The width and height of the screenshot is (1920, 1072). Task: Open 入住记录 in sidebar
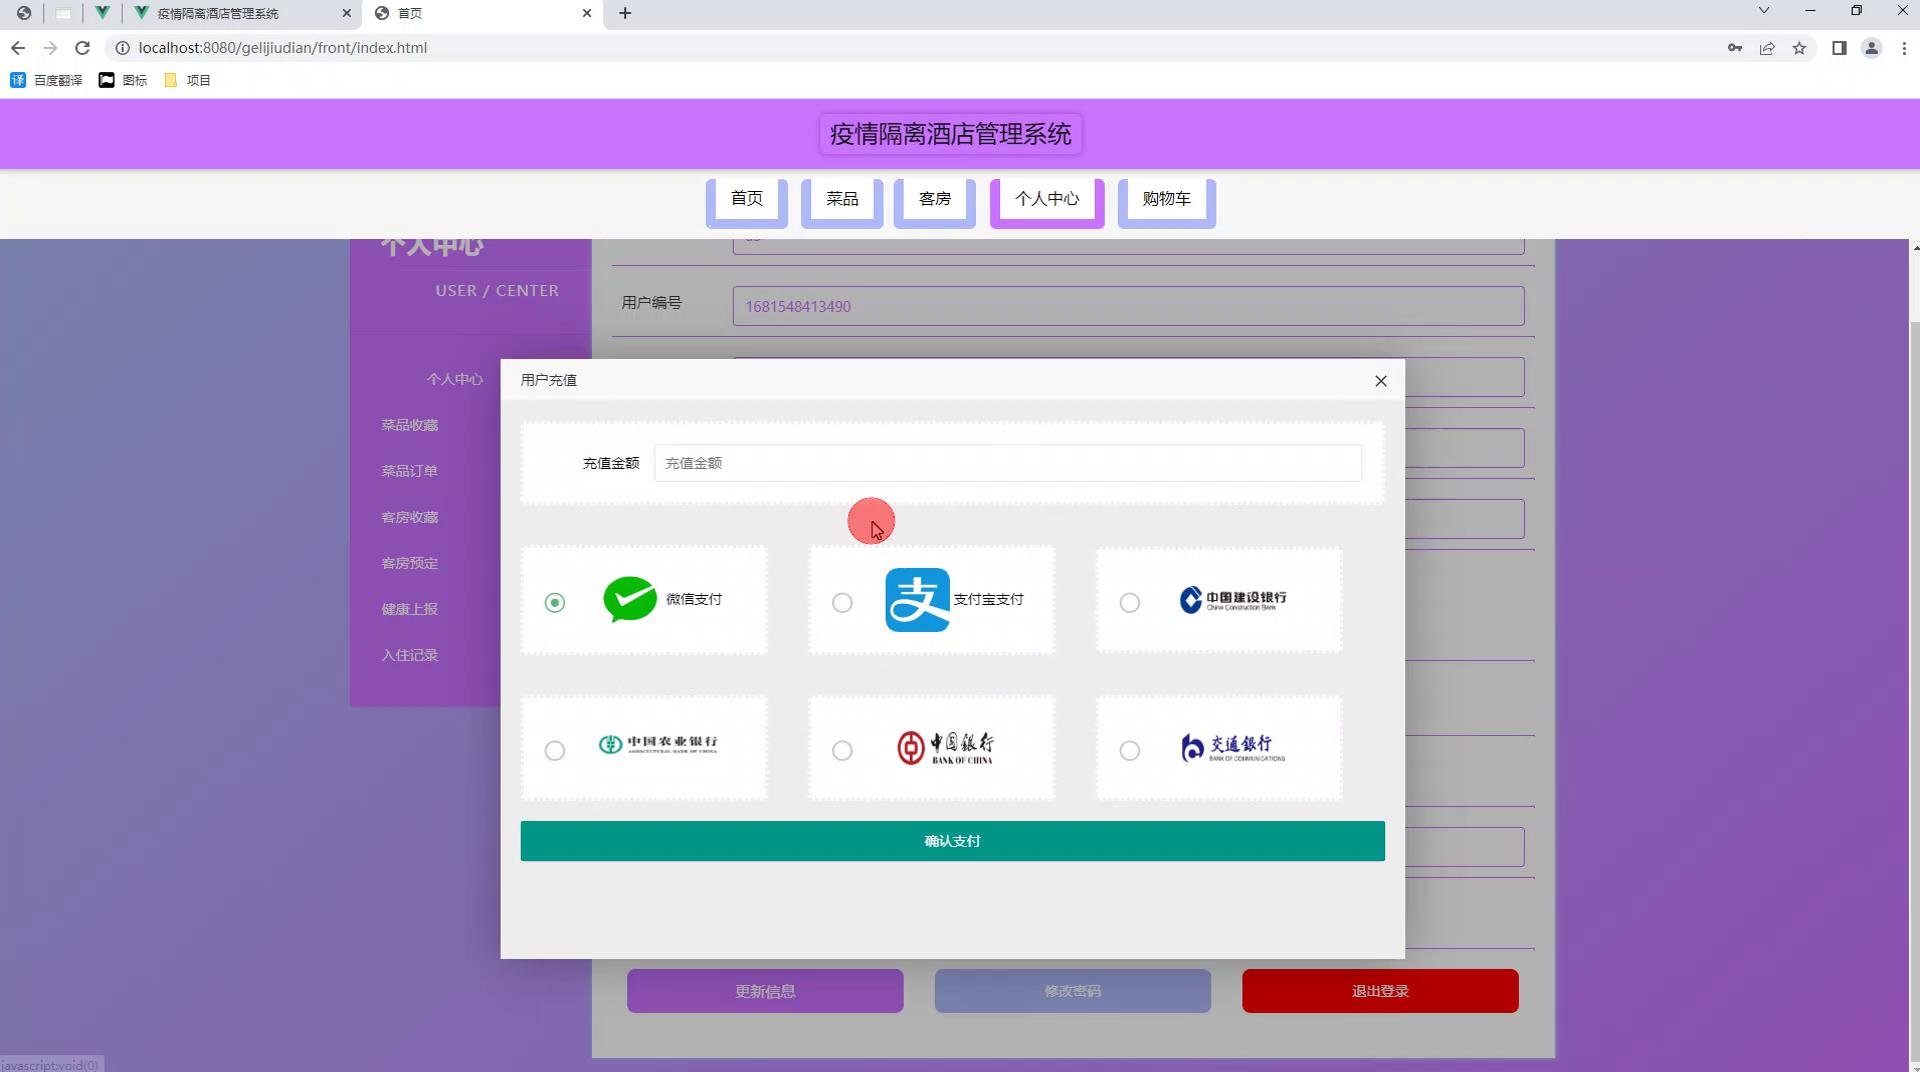[x=409, y=655]
